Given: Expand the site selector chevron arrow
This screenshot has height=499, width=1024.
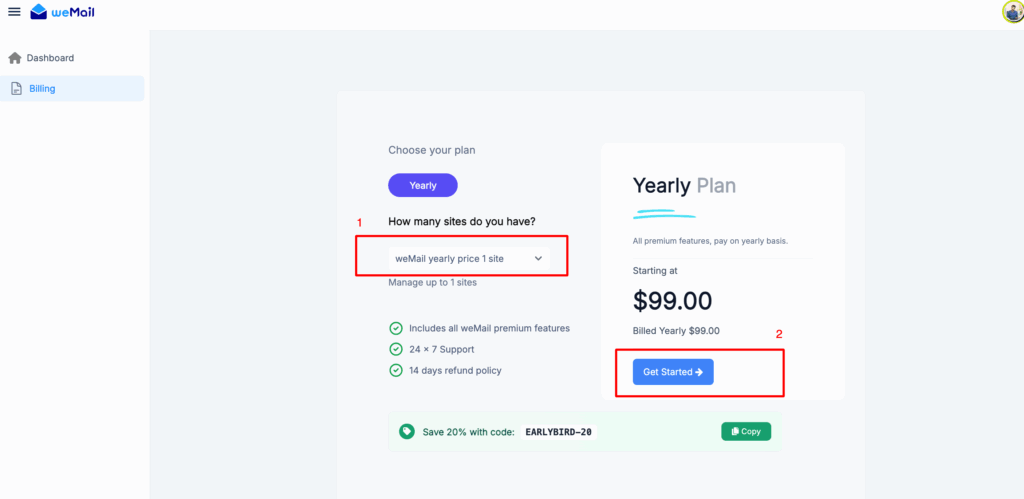Looking at the screenshot, I should coord(538,258).
